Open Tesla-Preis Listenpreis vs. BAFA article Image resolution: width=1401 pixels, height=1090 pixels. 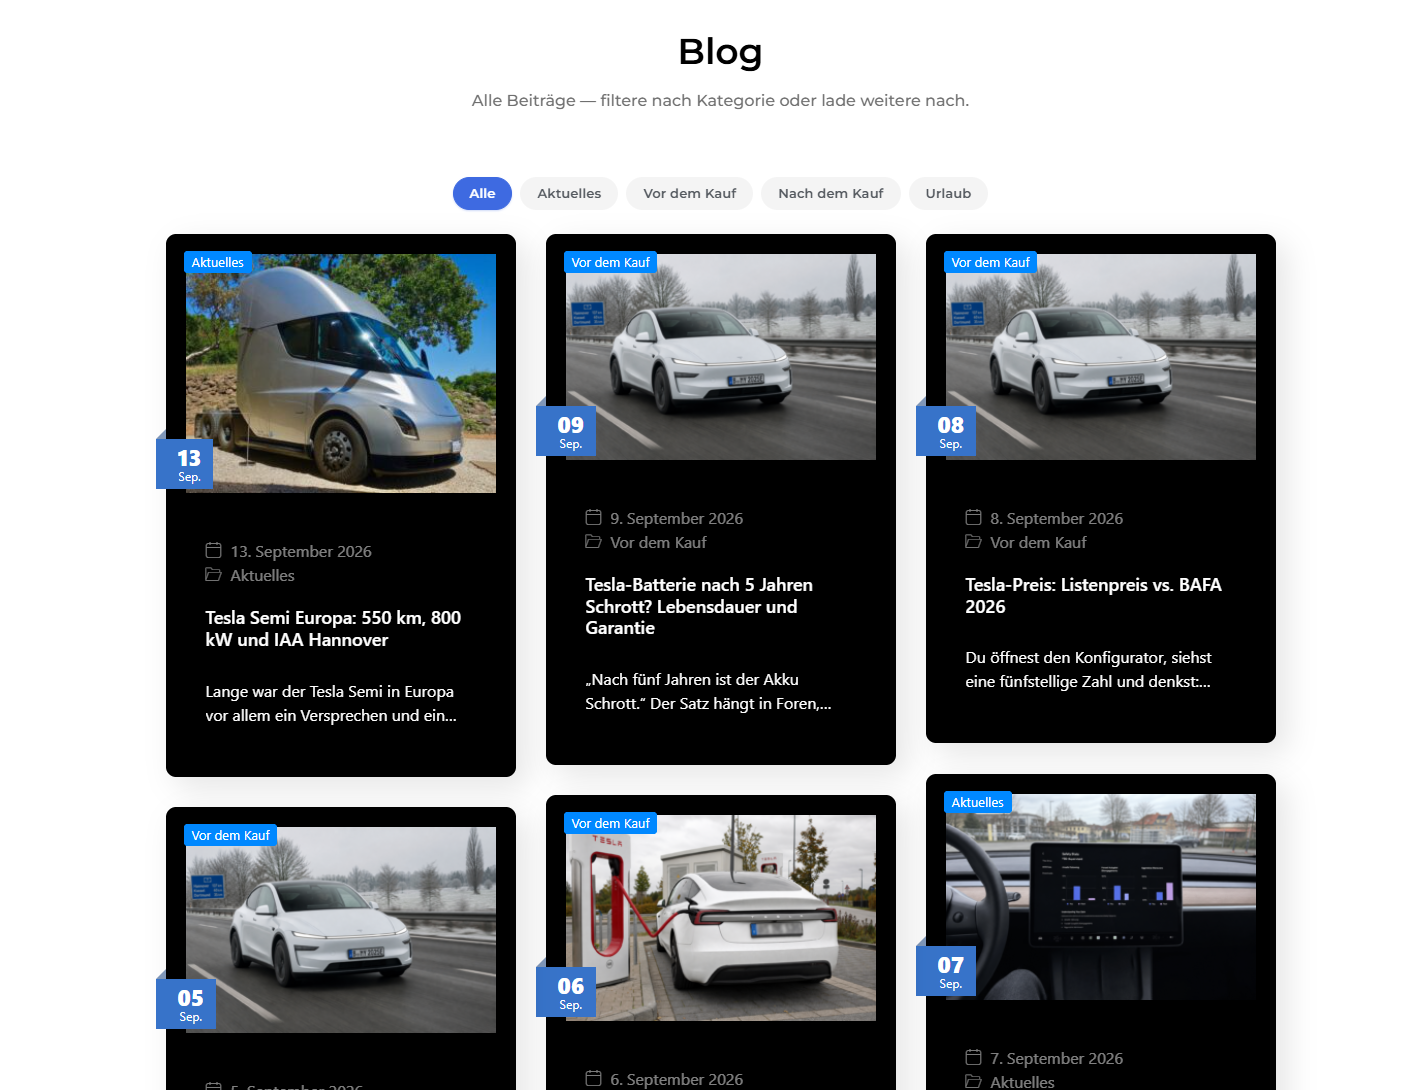[1093, 596]
